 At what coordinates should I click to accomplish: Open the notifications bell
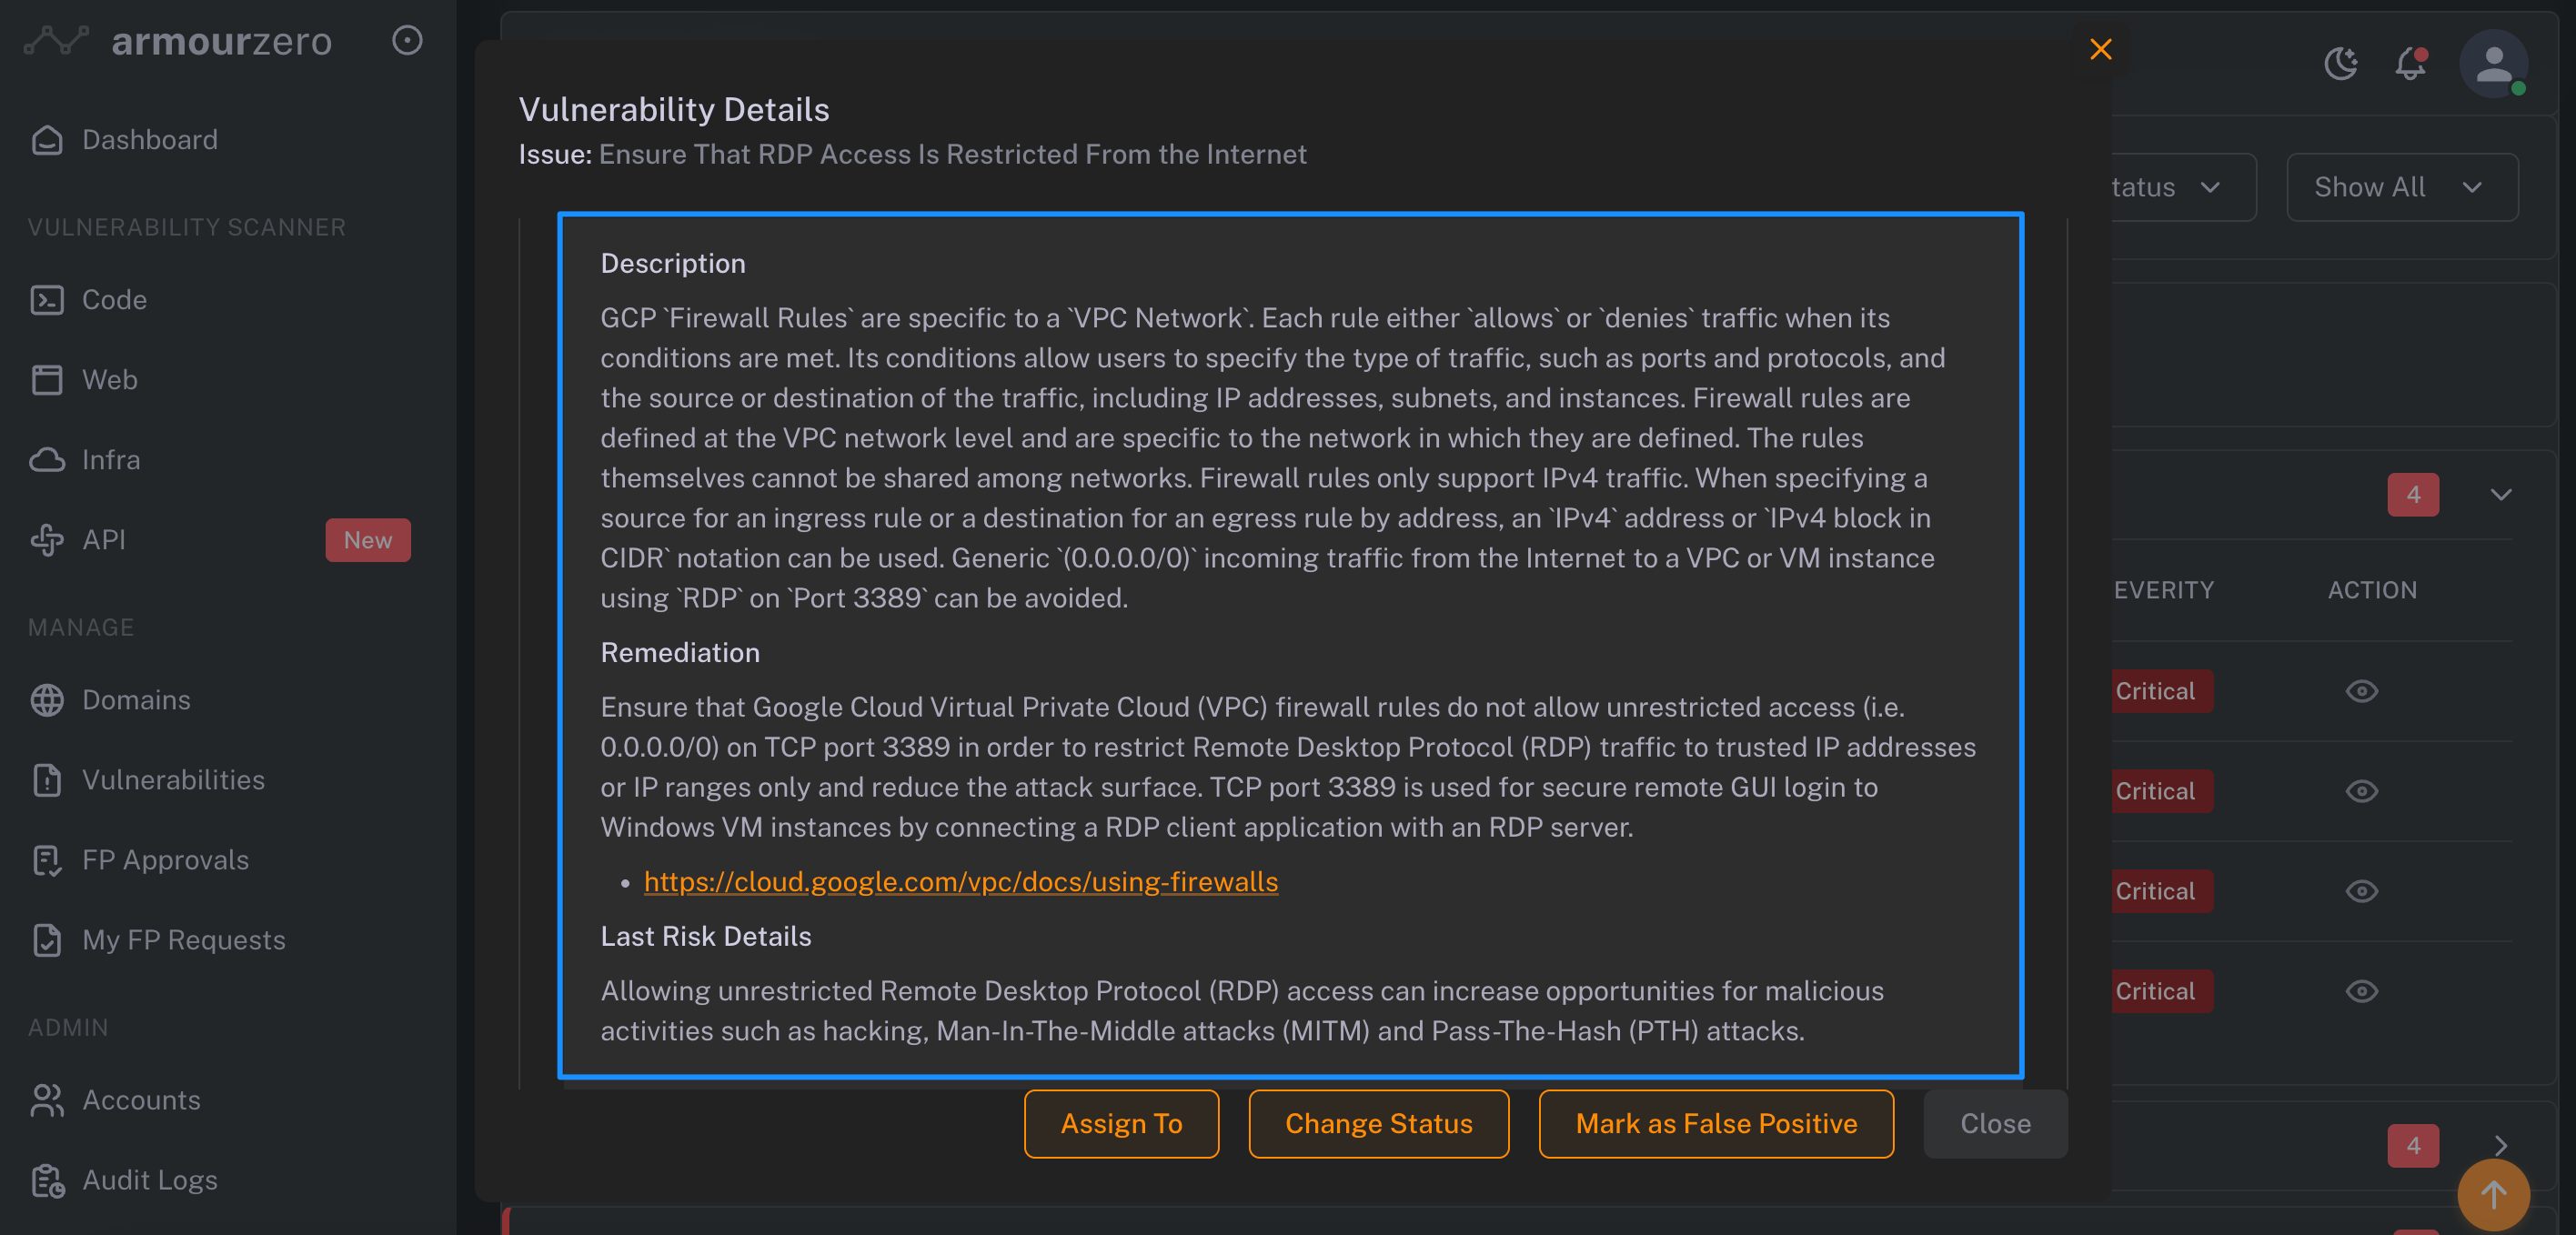coord(2410,64)
